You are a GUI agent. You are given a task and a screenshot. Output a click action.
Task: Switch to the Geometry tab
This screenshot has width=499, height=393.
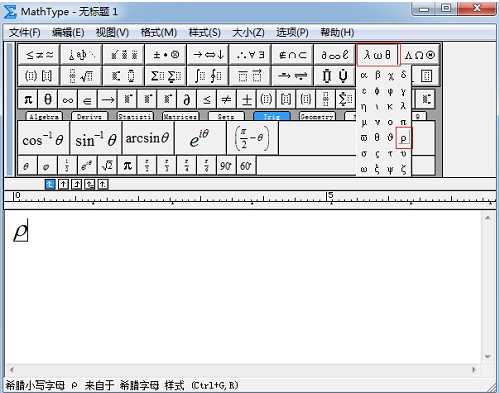coord(317,116)
